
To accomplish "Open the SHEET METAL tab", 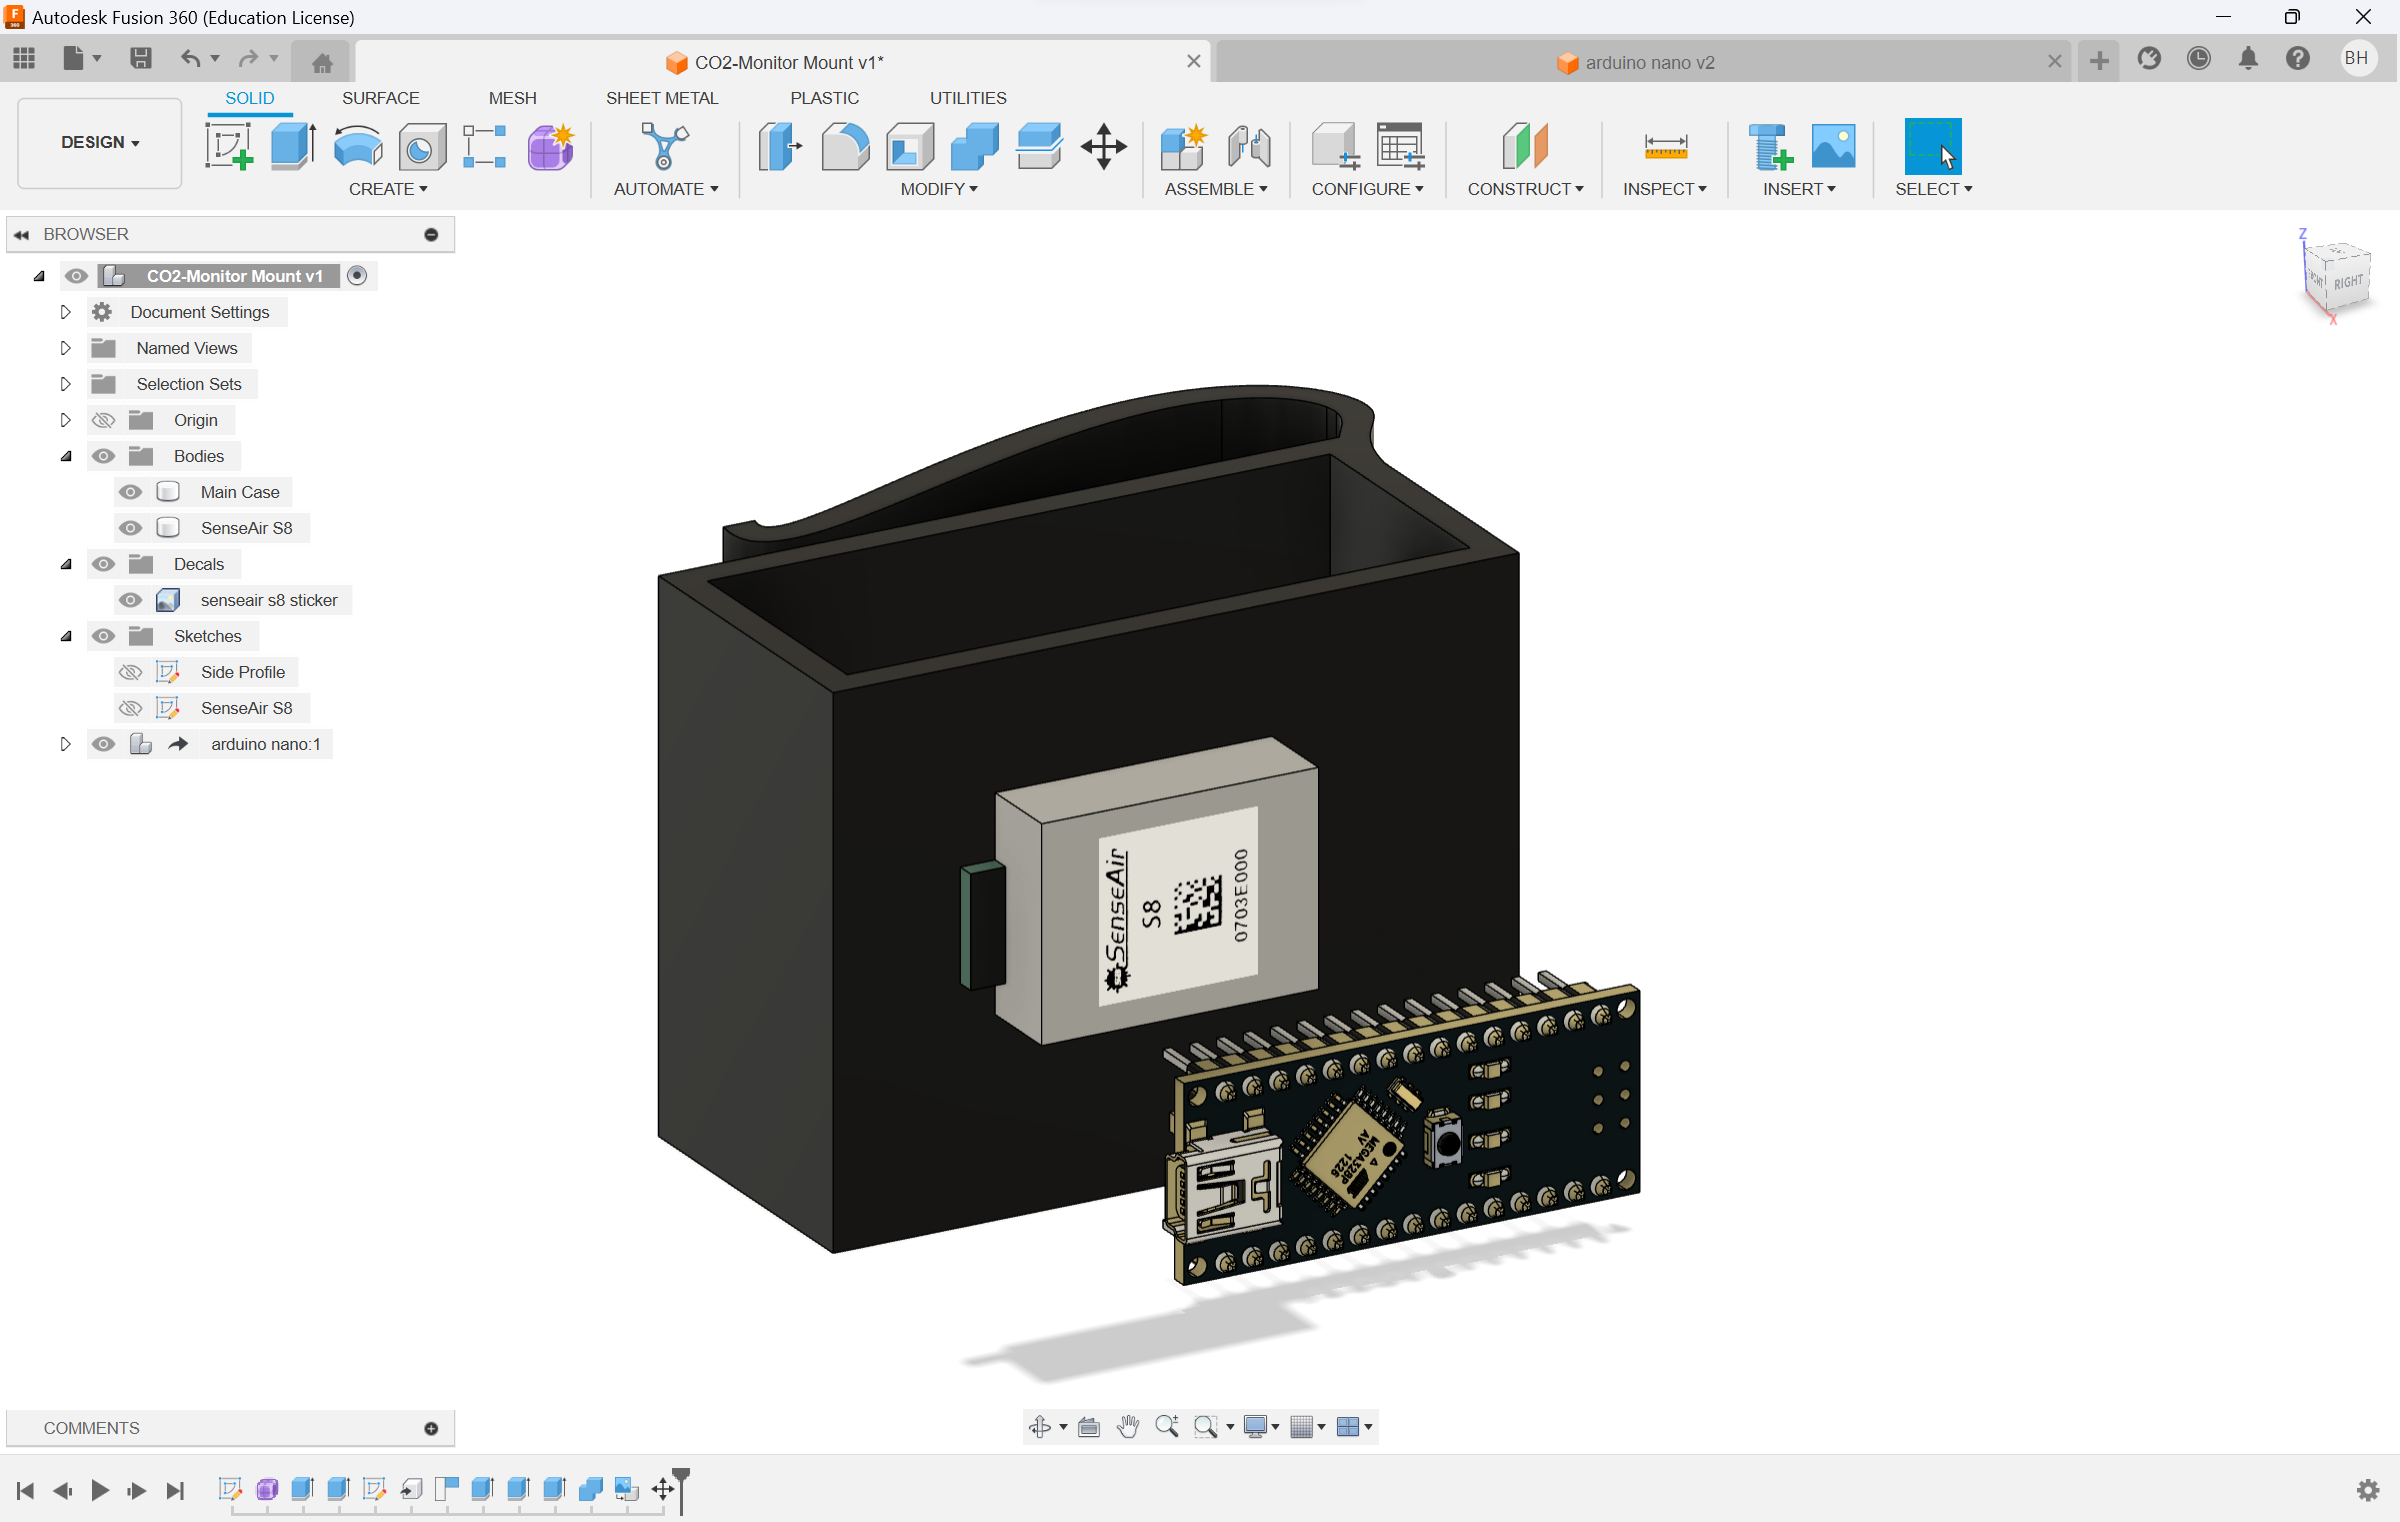I will [x=661, y=98].
